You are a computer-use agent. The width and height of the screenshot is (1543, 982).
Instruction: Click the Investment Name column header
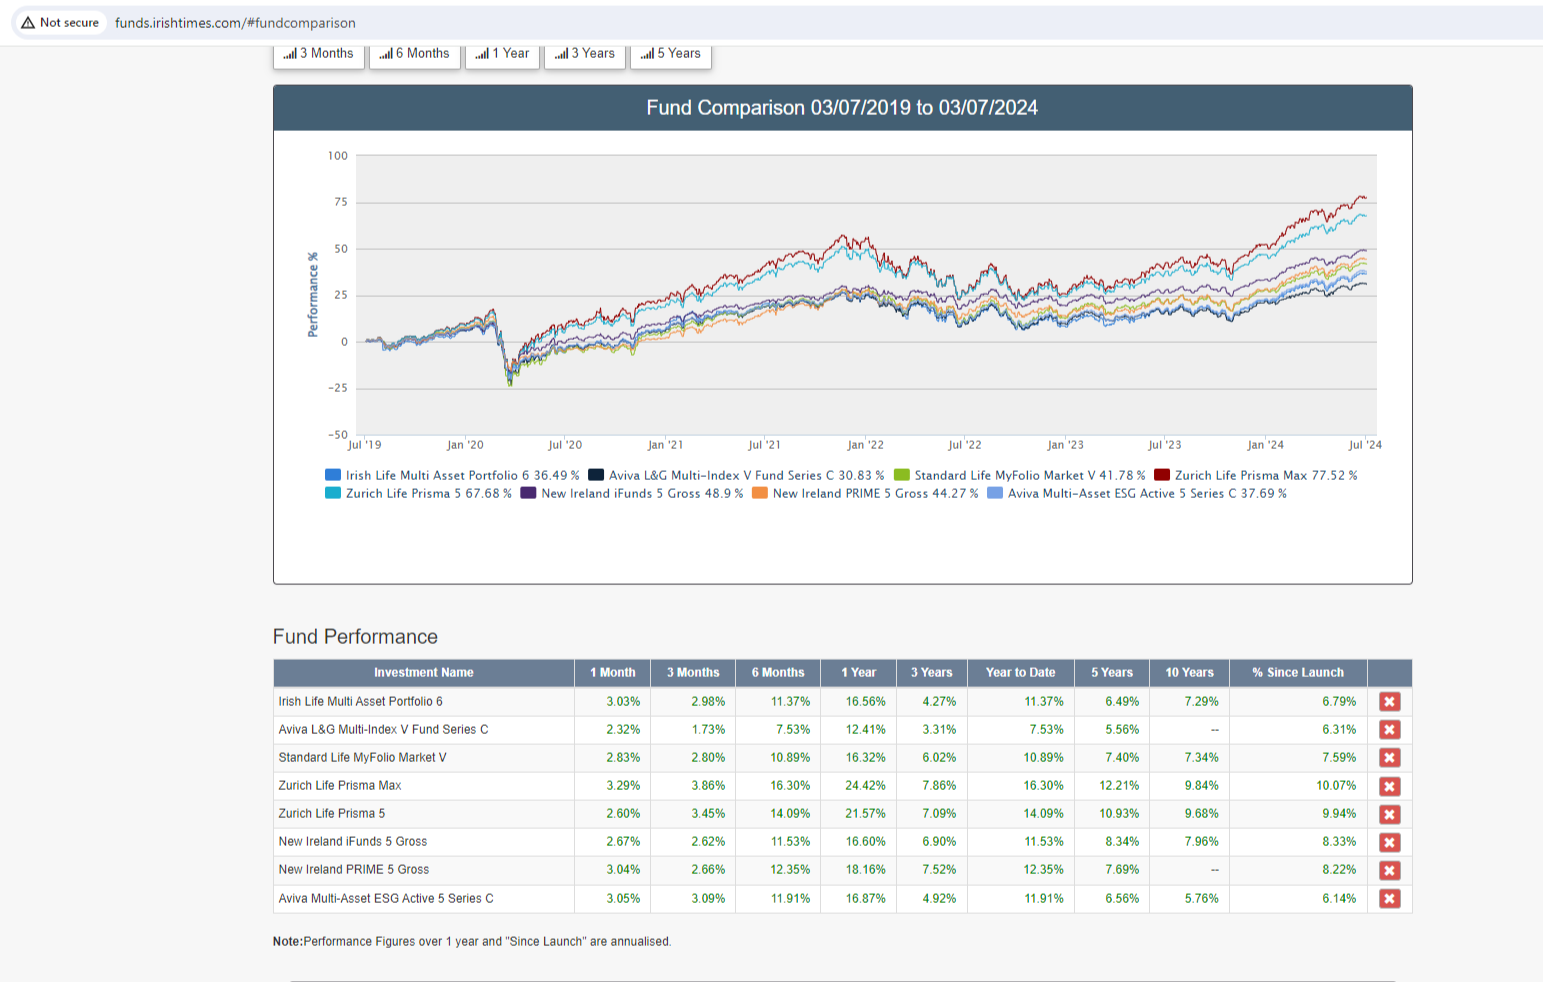pos(424,673)
